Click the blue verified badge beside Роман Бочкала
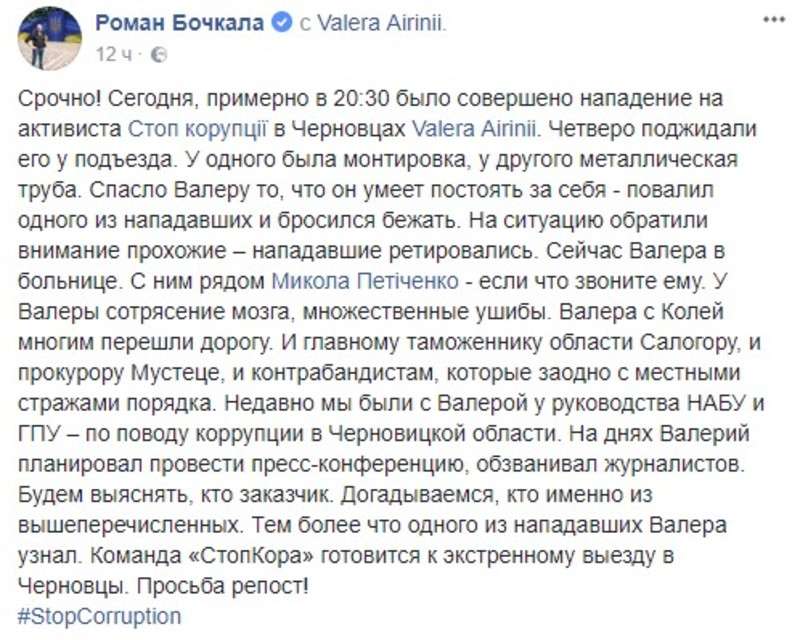Image resolution: width=800 pixels, height=640 pixels. tap(282, 22)
